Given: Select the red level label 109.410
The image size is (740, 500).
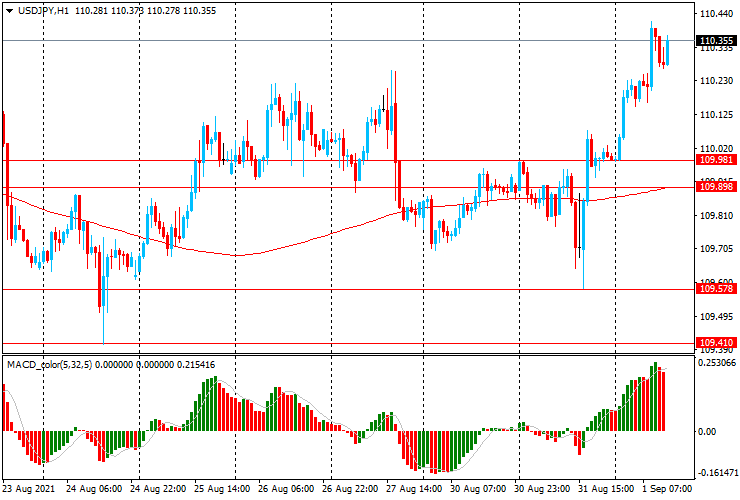Looking at the screenshot, I should 716,343.
